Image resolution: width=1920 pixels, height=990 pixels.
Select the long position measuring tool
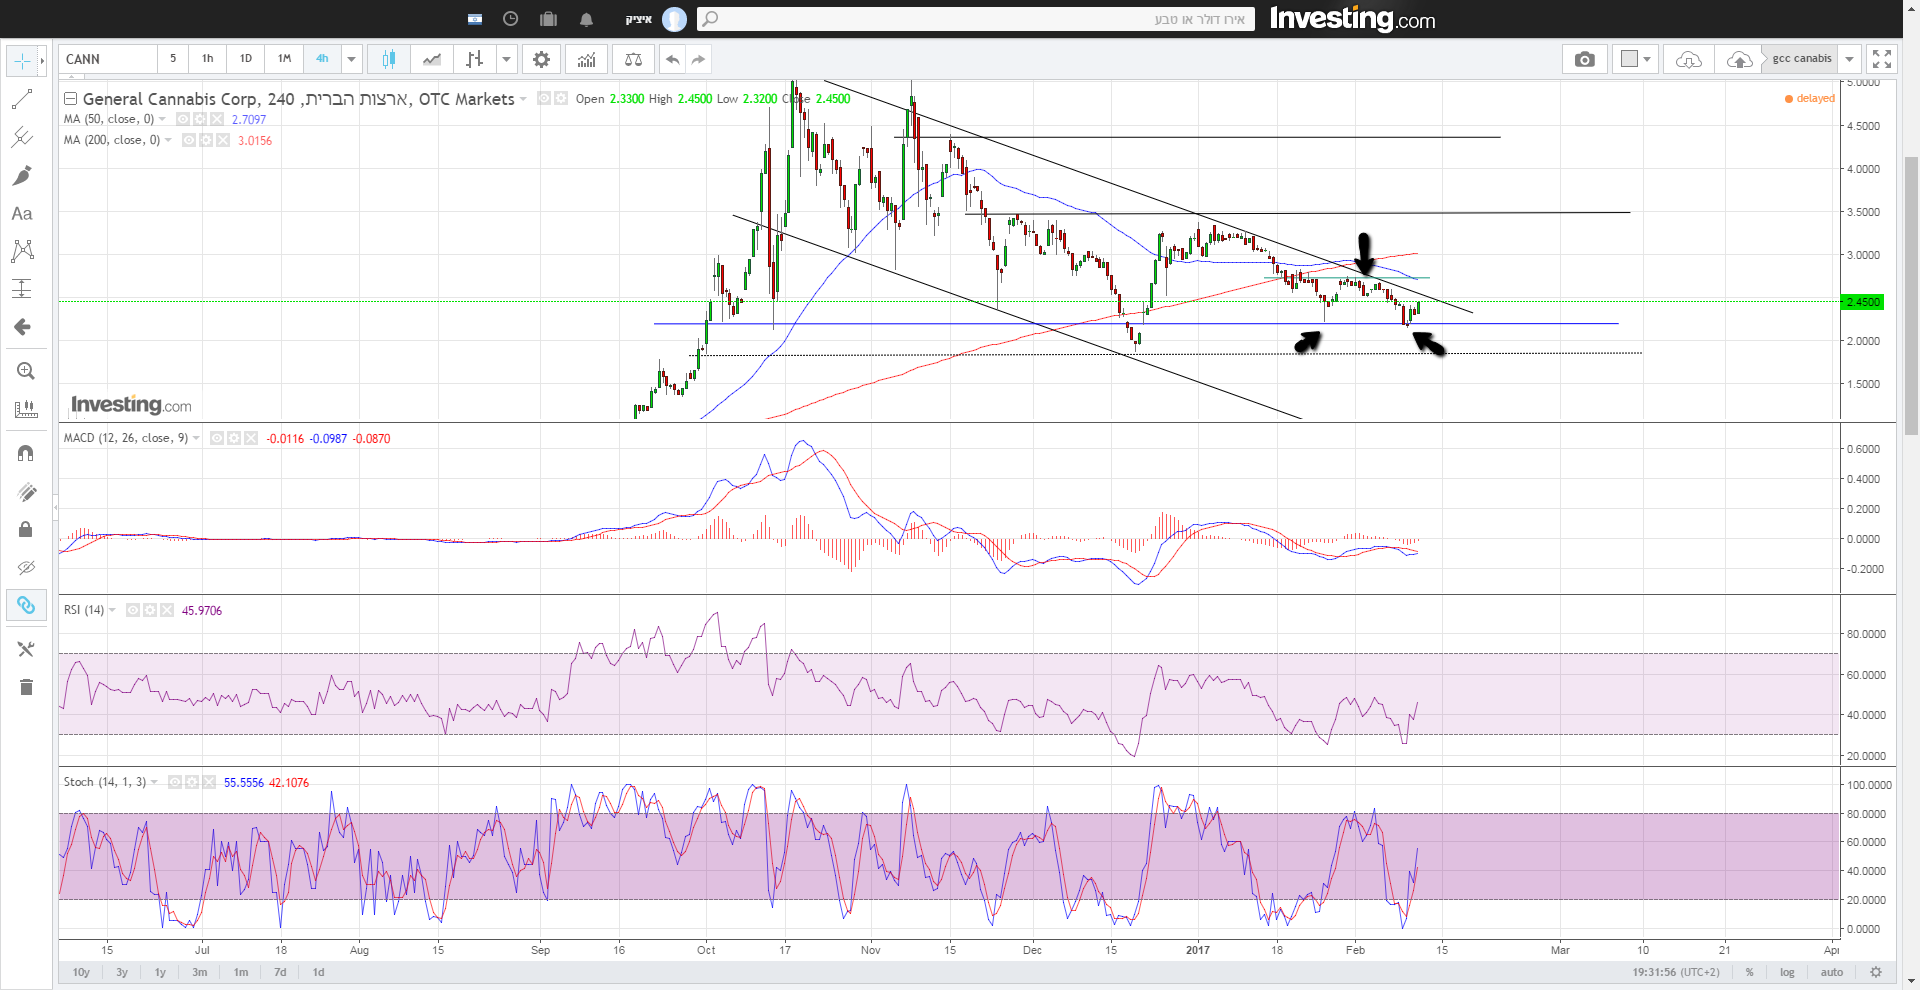coord(22,288)
